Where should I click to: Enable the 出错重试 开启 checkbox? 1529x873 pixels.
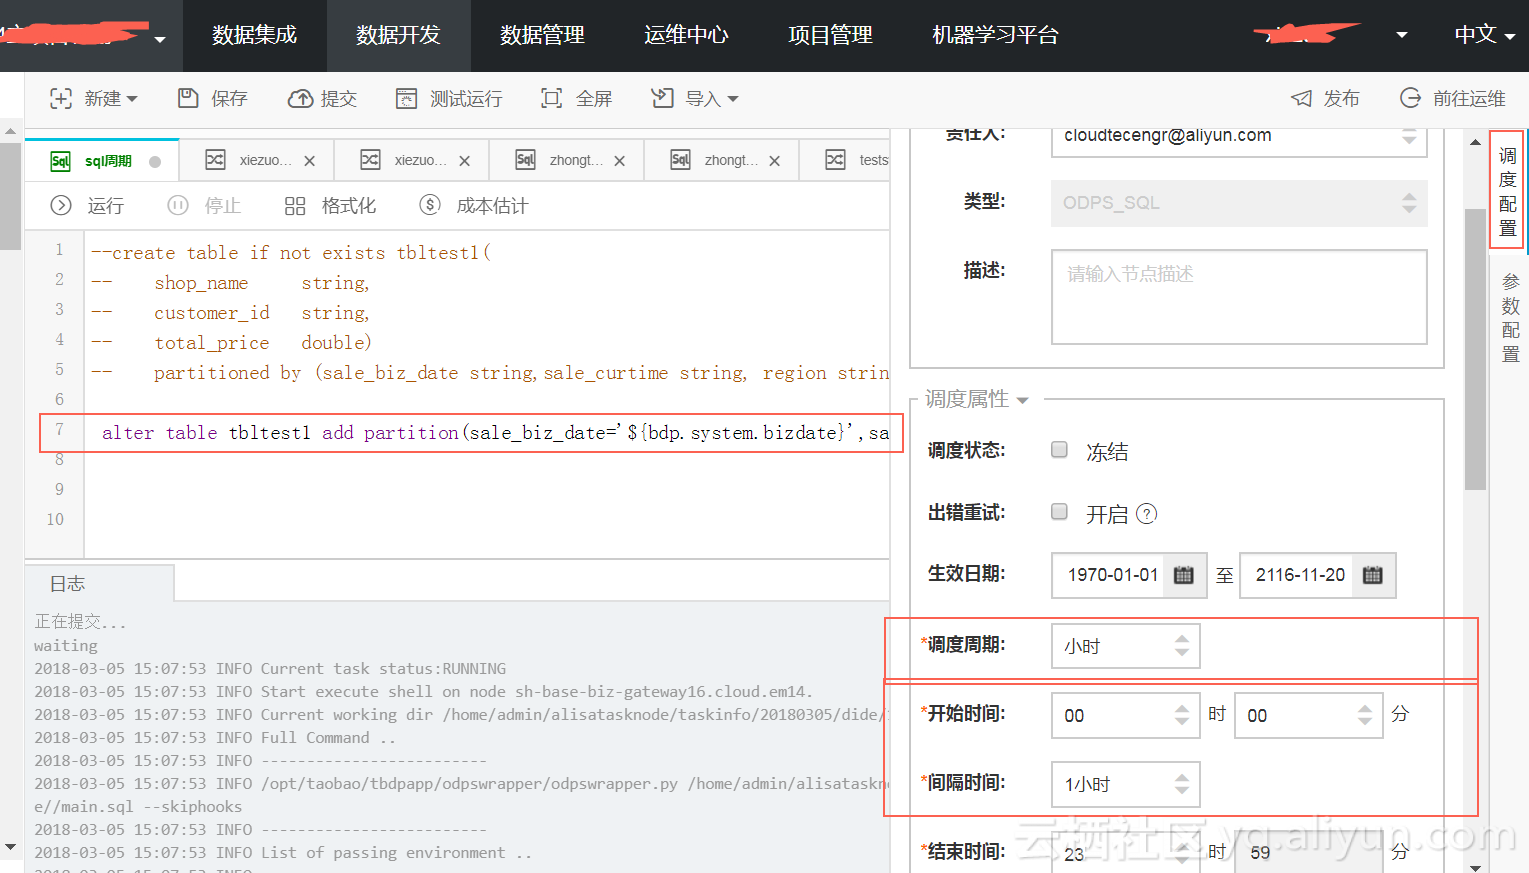pyautogui.click(x=1059, y=512)
